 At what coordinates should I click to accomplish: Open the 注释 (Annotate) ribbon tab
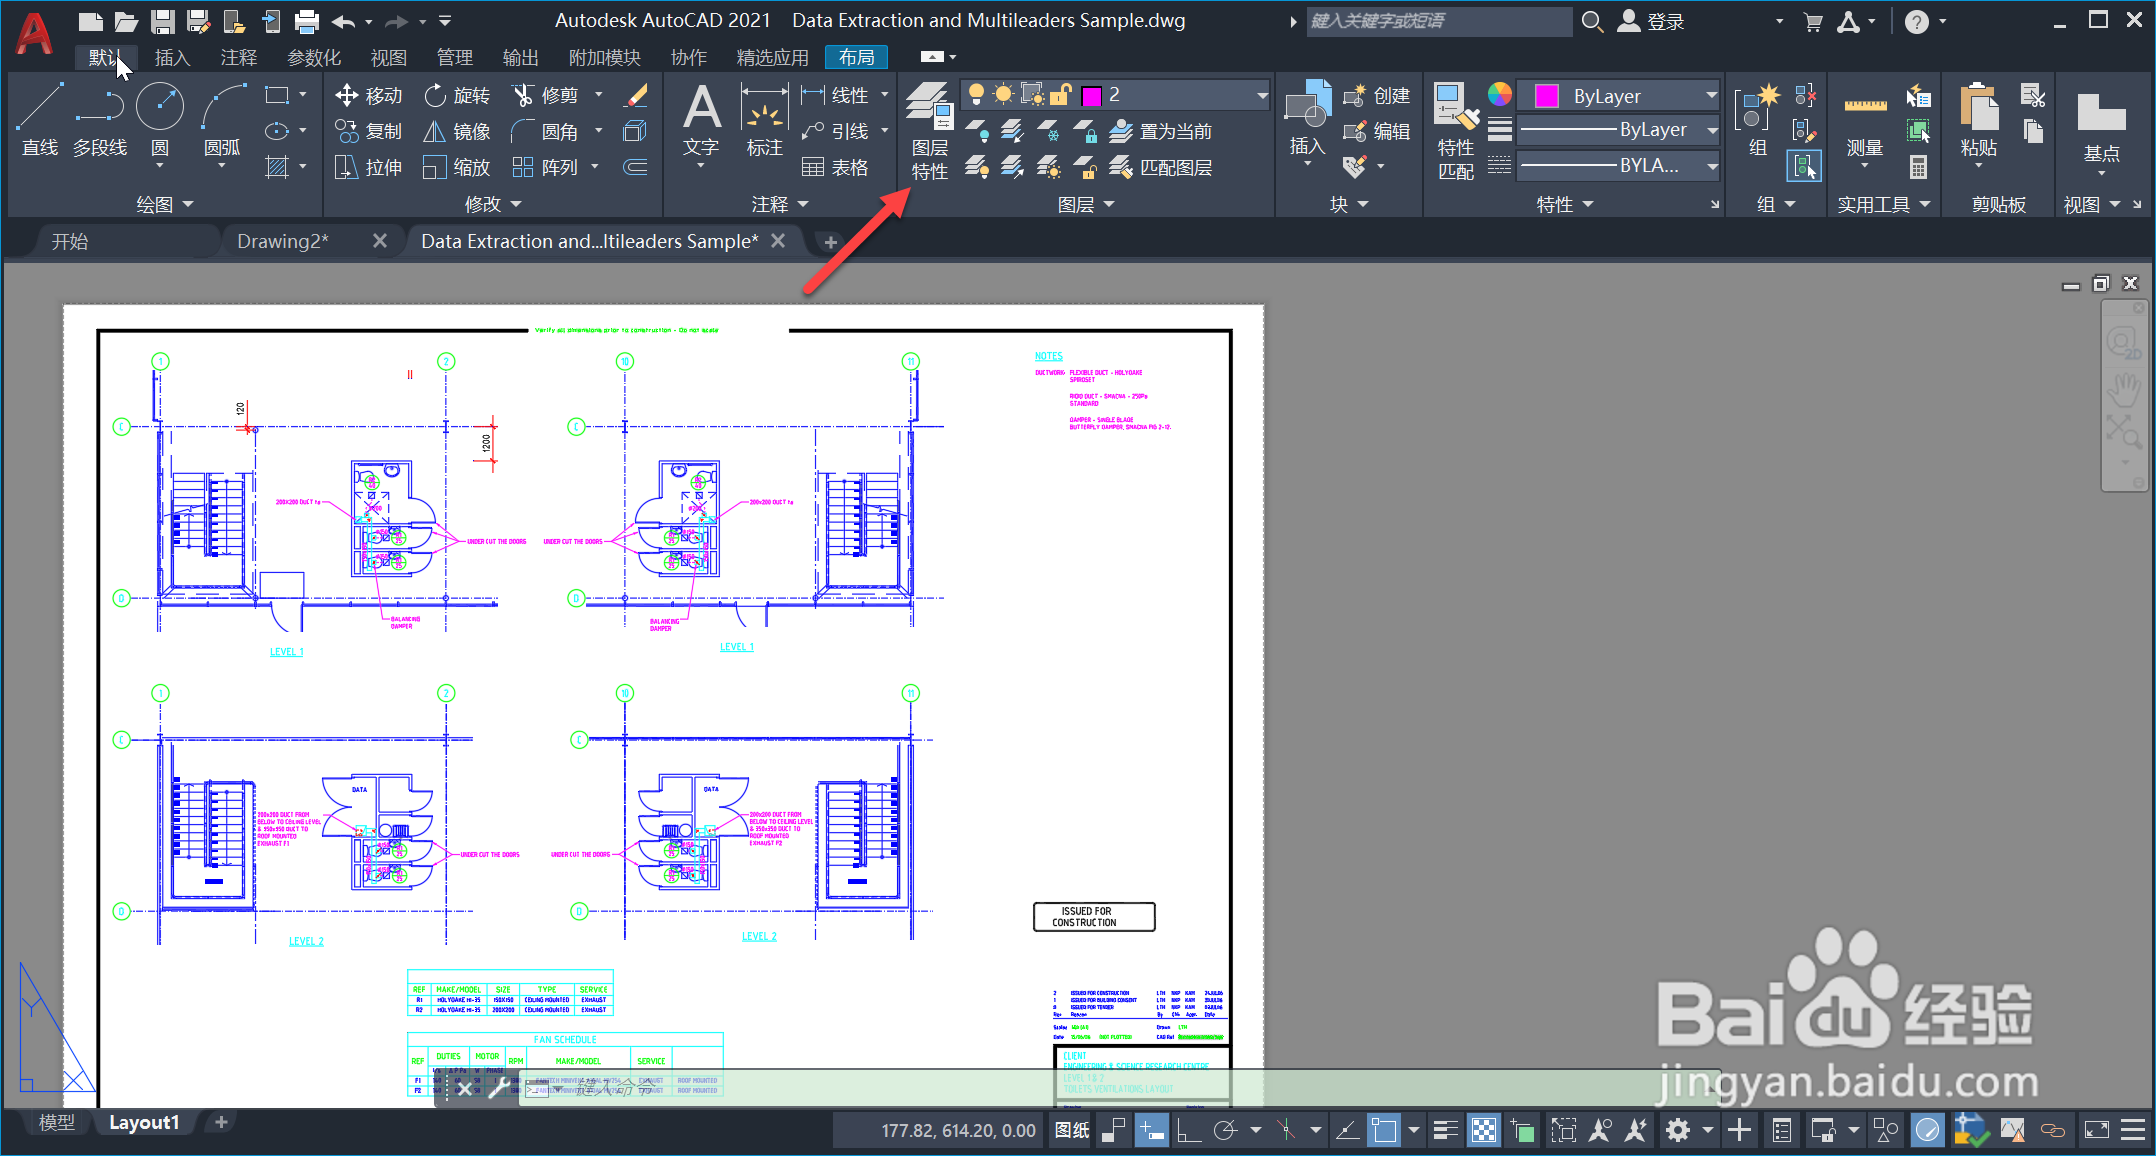(238, 57)
